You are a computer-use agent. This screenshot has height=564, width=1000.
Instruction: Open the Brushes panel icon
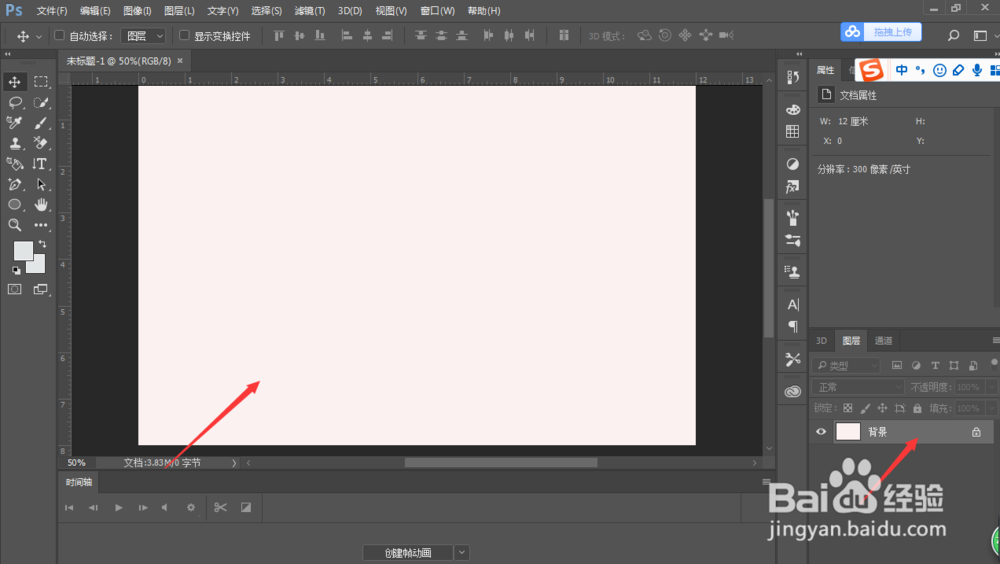pos(793,218)
